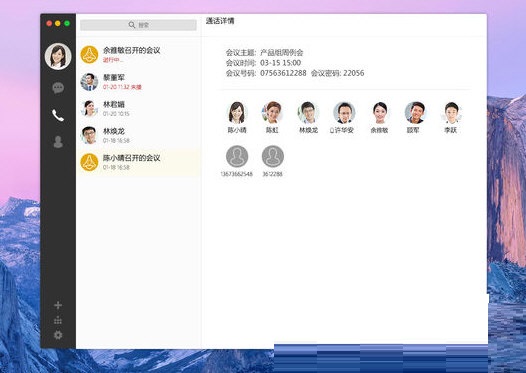Click the plus add icon in sidebar

(58, 305)
